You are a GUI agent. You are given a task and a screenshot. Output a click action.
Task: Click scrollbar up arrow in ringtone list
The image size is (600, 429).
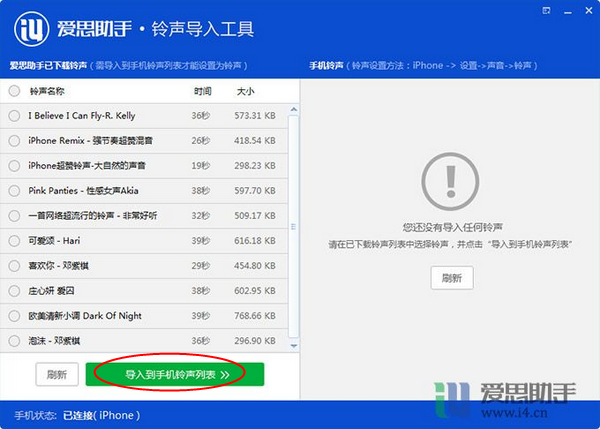coord(293,109)
